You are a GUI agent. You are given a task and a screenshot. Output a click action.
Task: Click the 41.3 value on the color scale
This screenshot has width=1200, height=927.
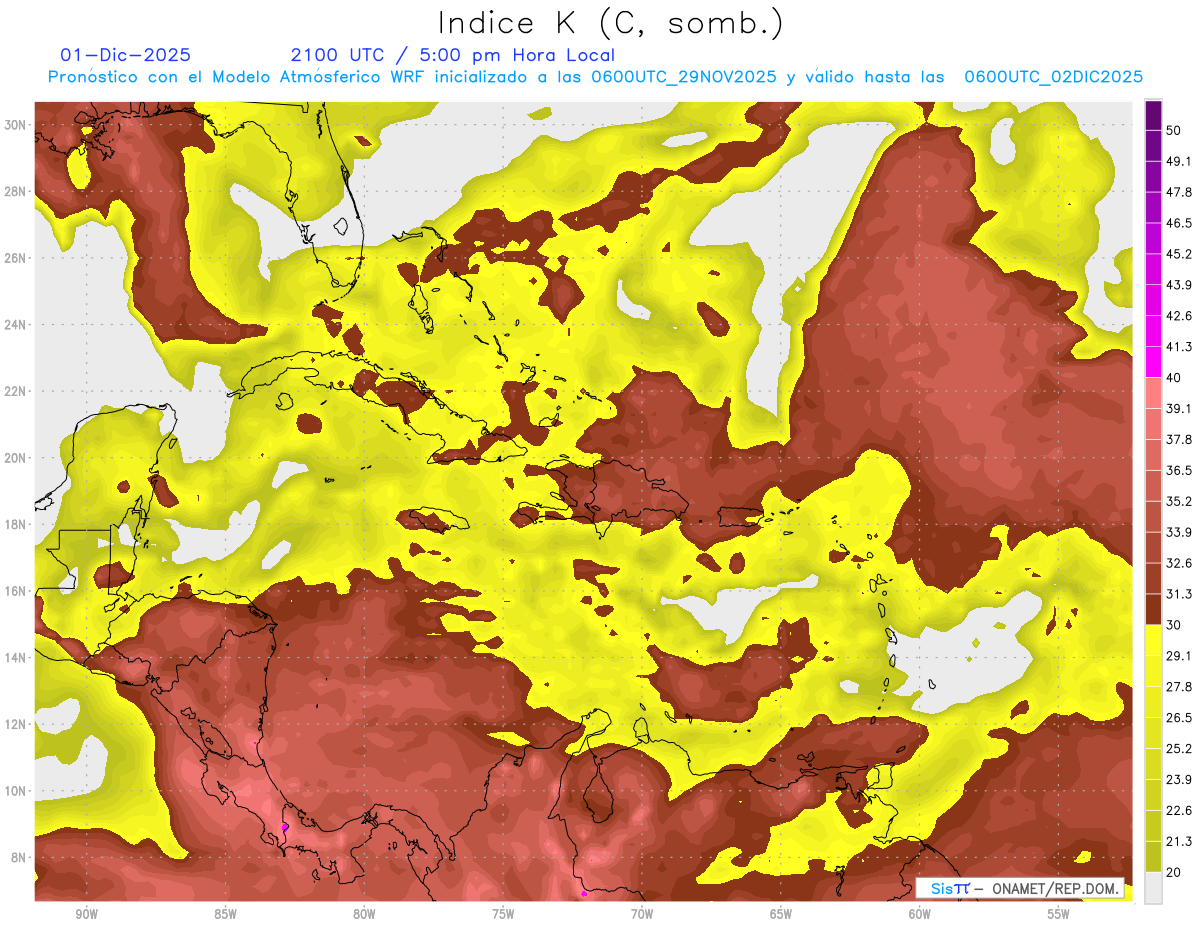coord(1180,347)
